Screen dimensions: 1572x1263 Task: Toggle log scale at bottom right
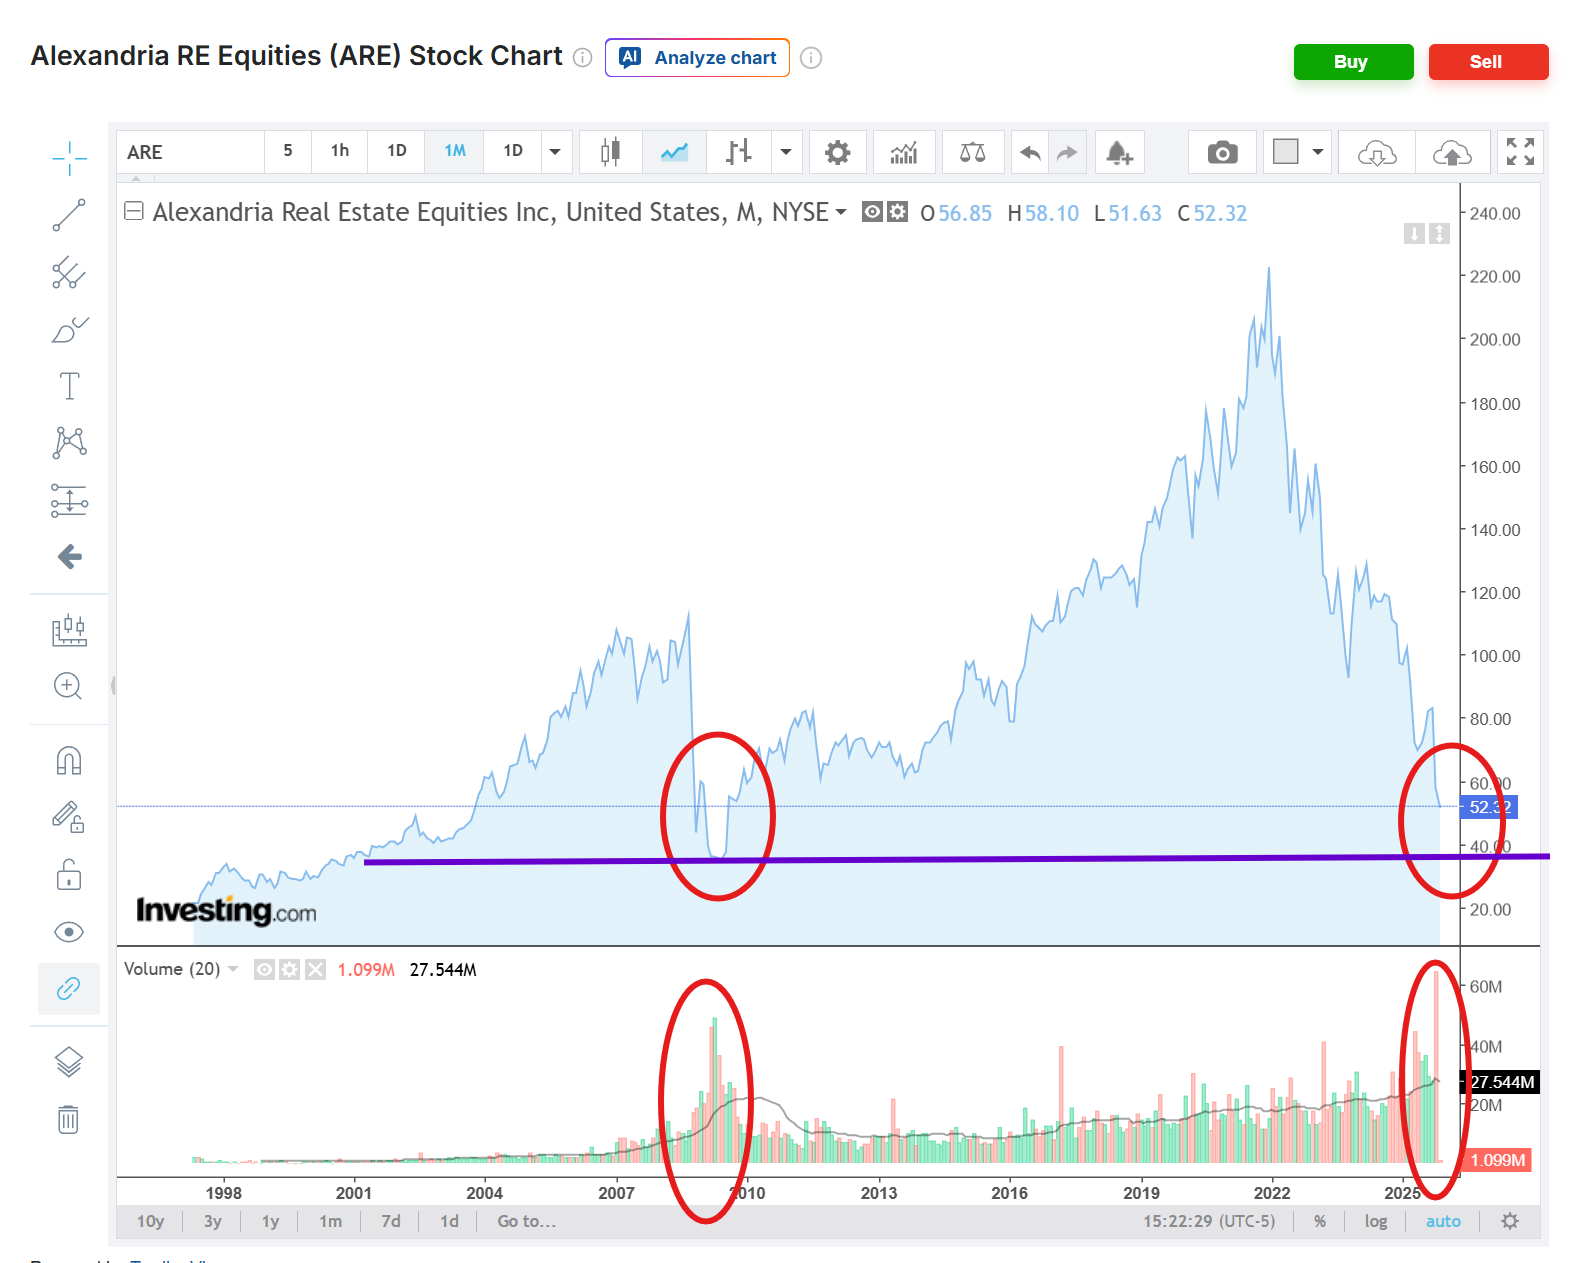[x=1375, y=1221]
